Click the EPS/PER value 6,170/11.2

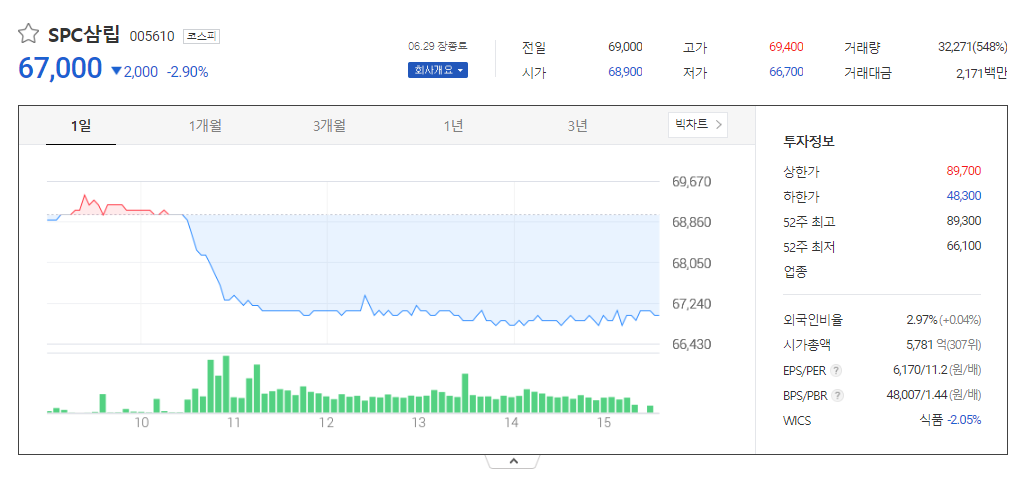[x=920, y=370]
